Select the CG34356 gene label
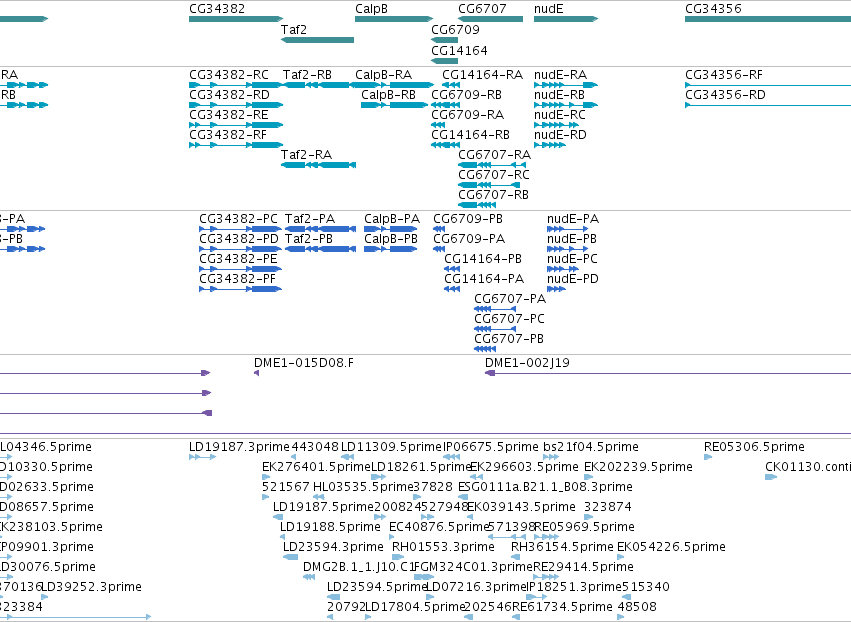 [713, 9]
